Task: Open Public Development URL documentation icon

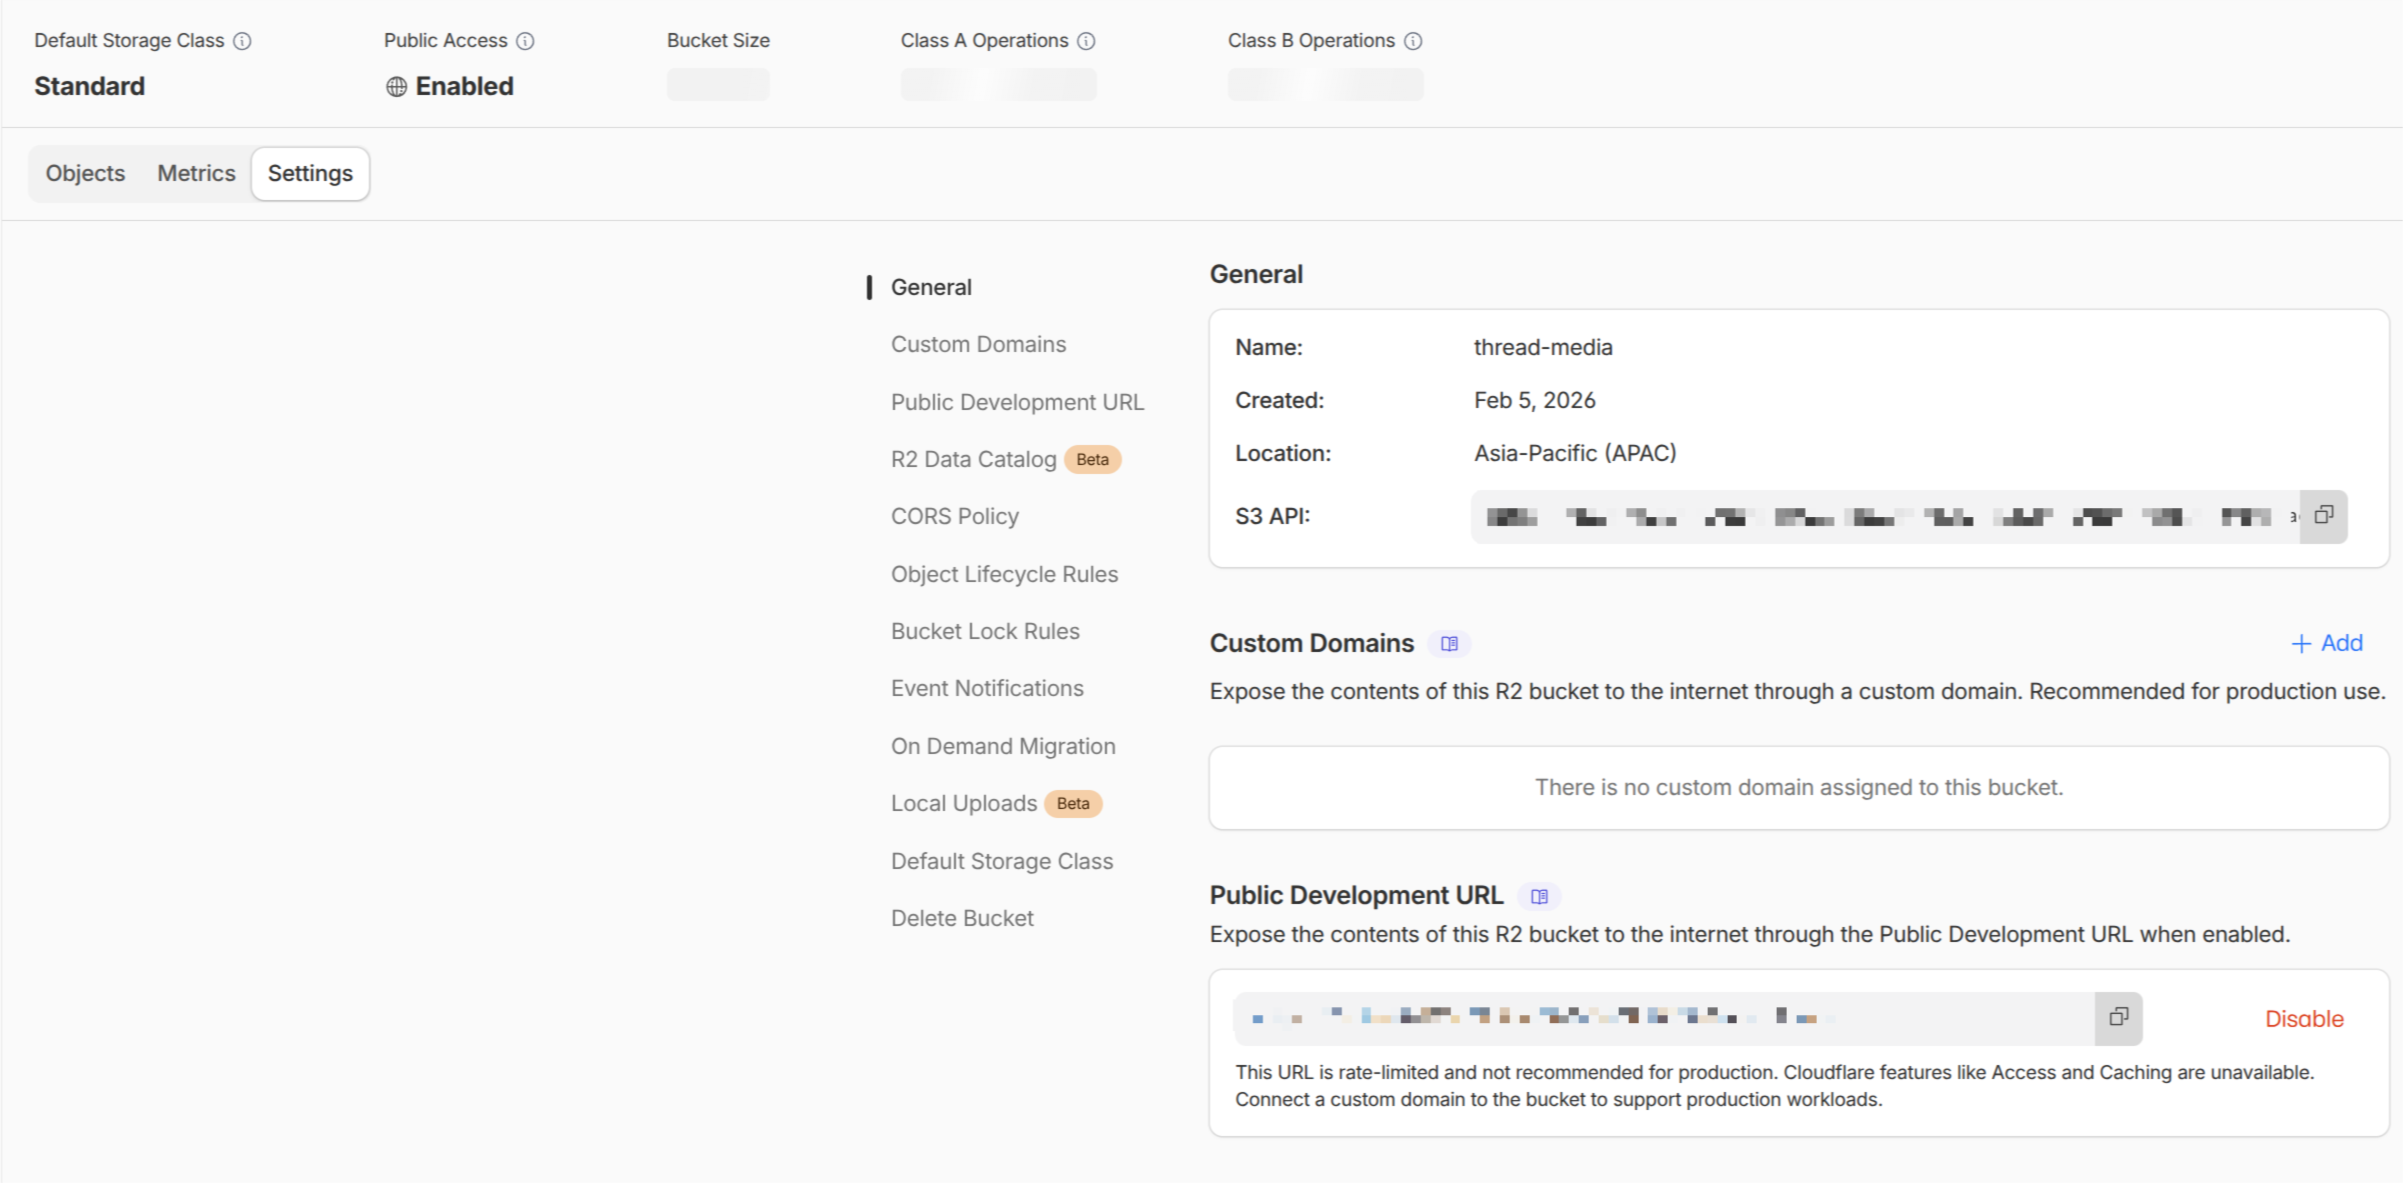Action: pyautogui.click(x=1539, y=897)
